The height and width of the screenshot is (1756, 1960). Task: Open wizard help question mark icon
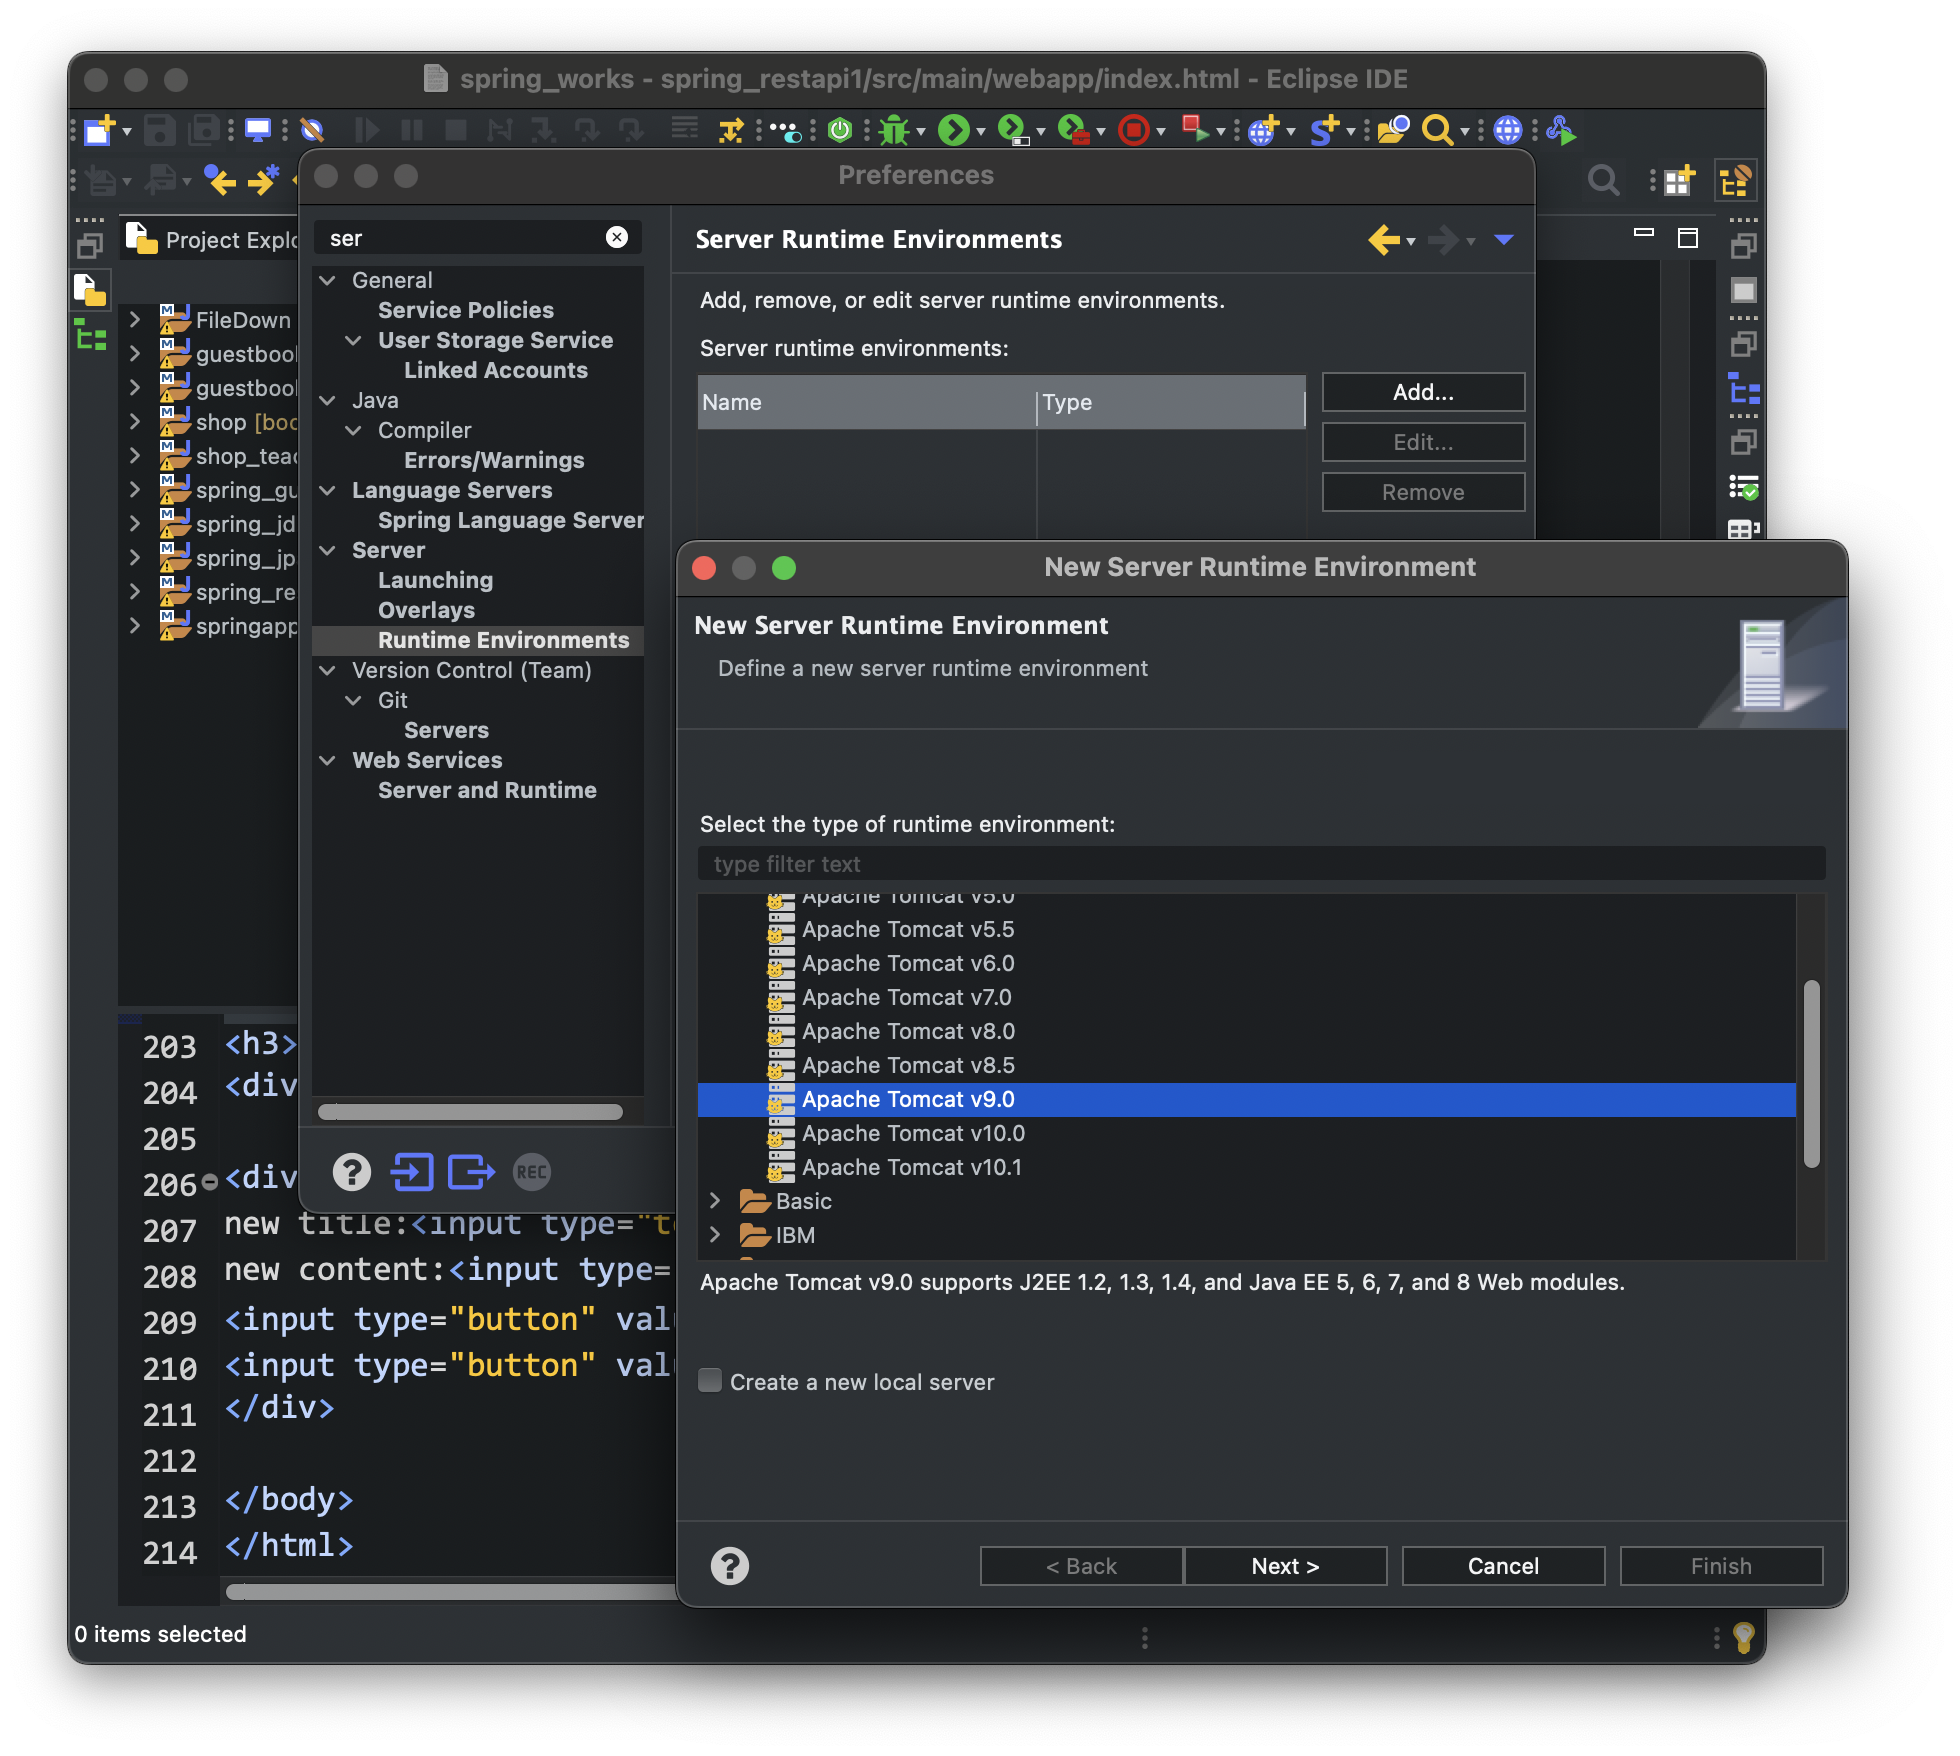tap(729, 1566)
